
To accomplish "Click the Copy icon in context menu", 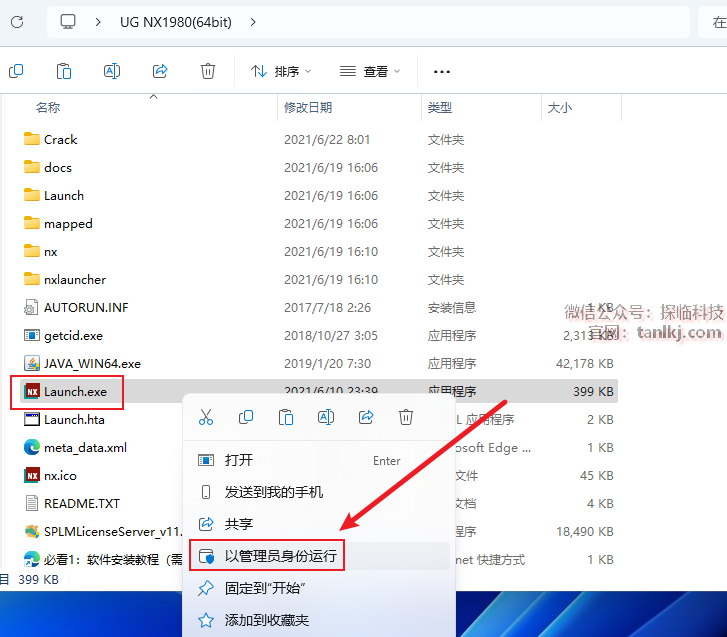I will (x=246, y=417).
